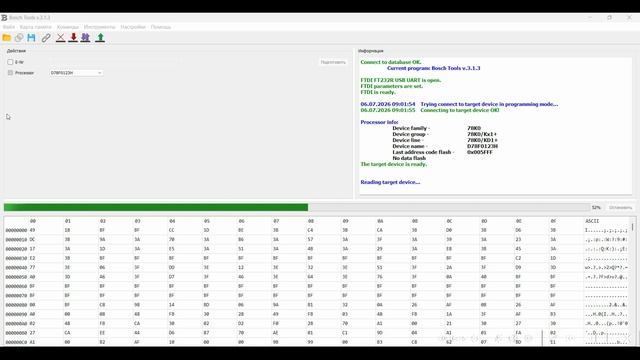This screenshot has width=640, height=360.
Task: Open the Инструменты menu
Action: (100, 27)
